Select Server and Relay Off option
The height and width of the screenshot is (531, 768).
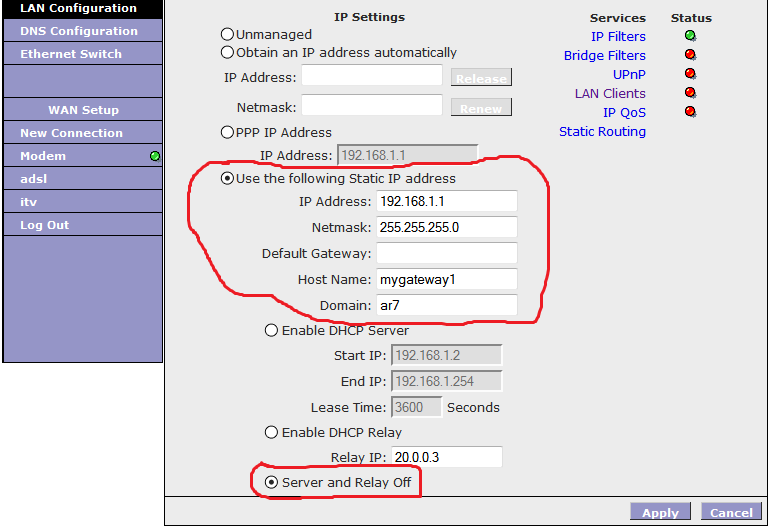271,483
